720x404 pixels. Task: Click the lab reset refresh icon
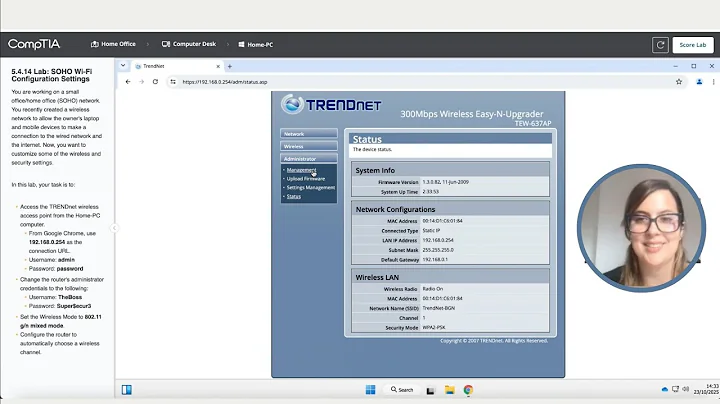pos(660,45)
